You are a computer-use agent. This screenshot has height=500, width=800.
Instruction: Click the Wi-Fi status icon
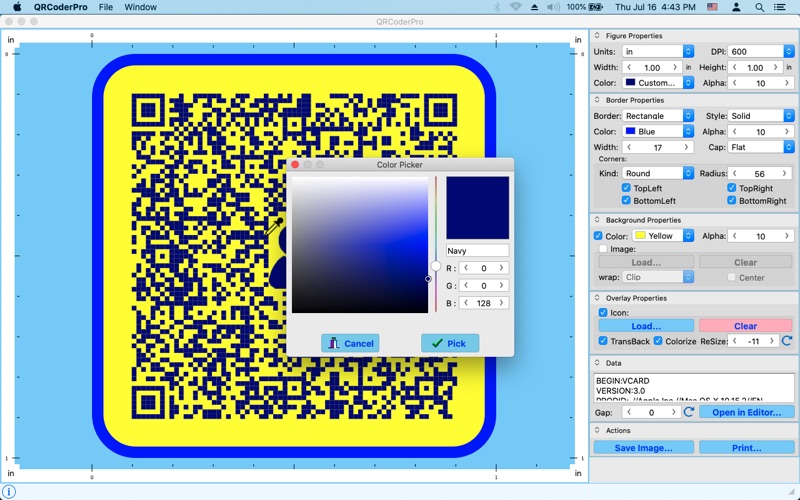point(515,7)
